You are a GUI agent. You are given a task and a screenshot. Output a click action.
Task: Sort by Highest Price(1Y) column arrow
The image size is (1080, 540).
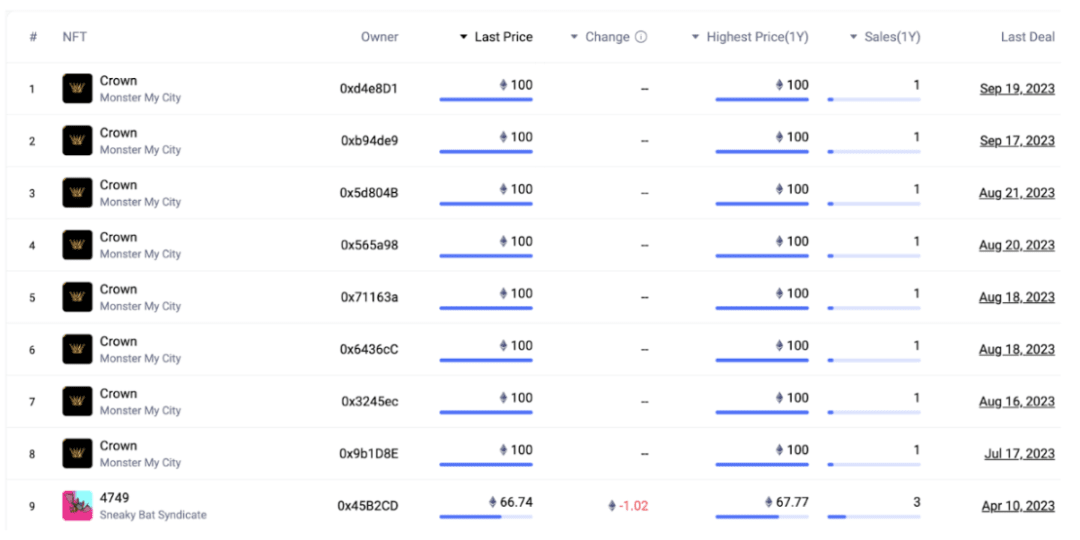[695, 37]
